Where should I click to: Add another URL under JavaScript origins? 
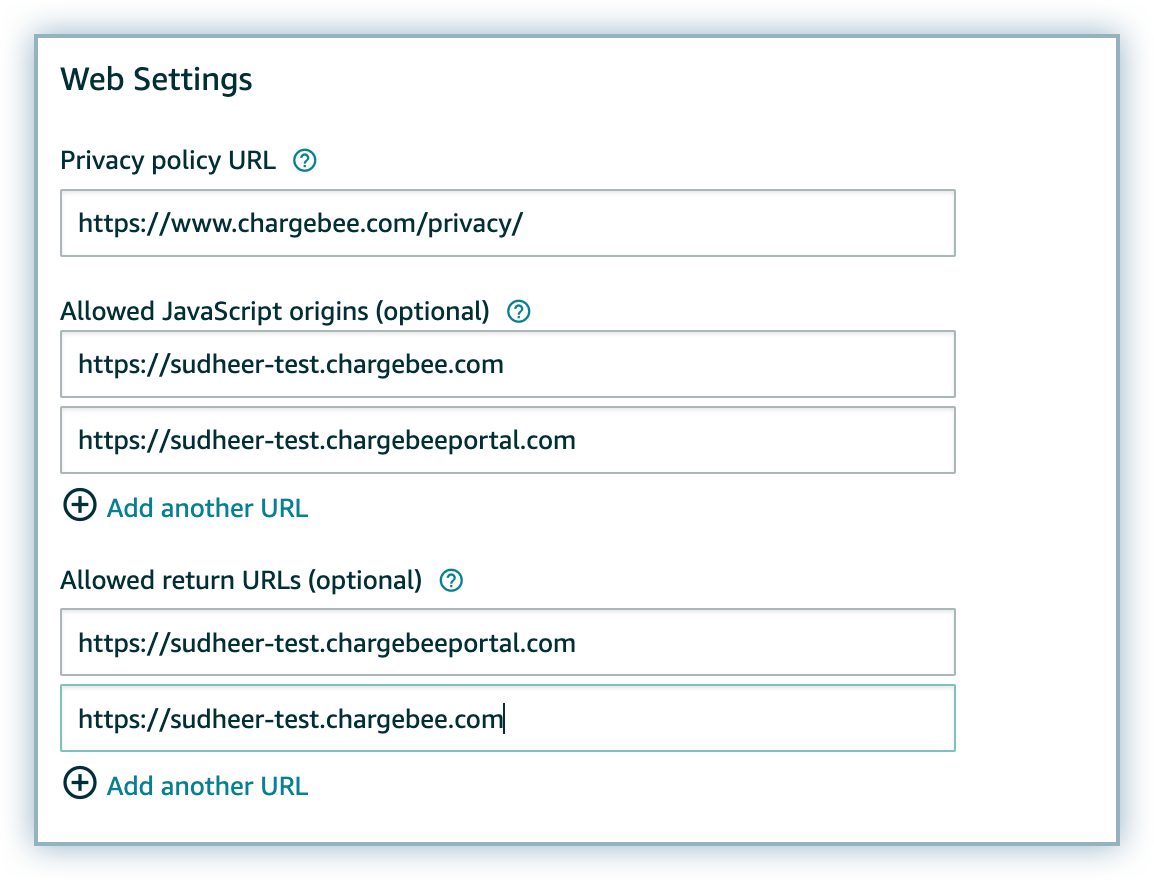coord(207,508)
